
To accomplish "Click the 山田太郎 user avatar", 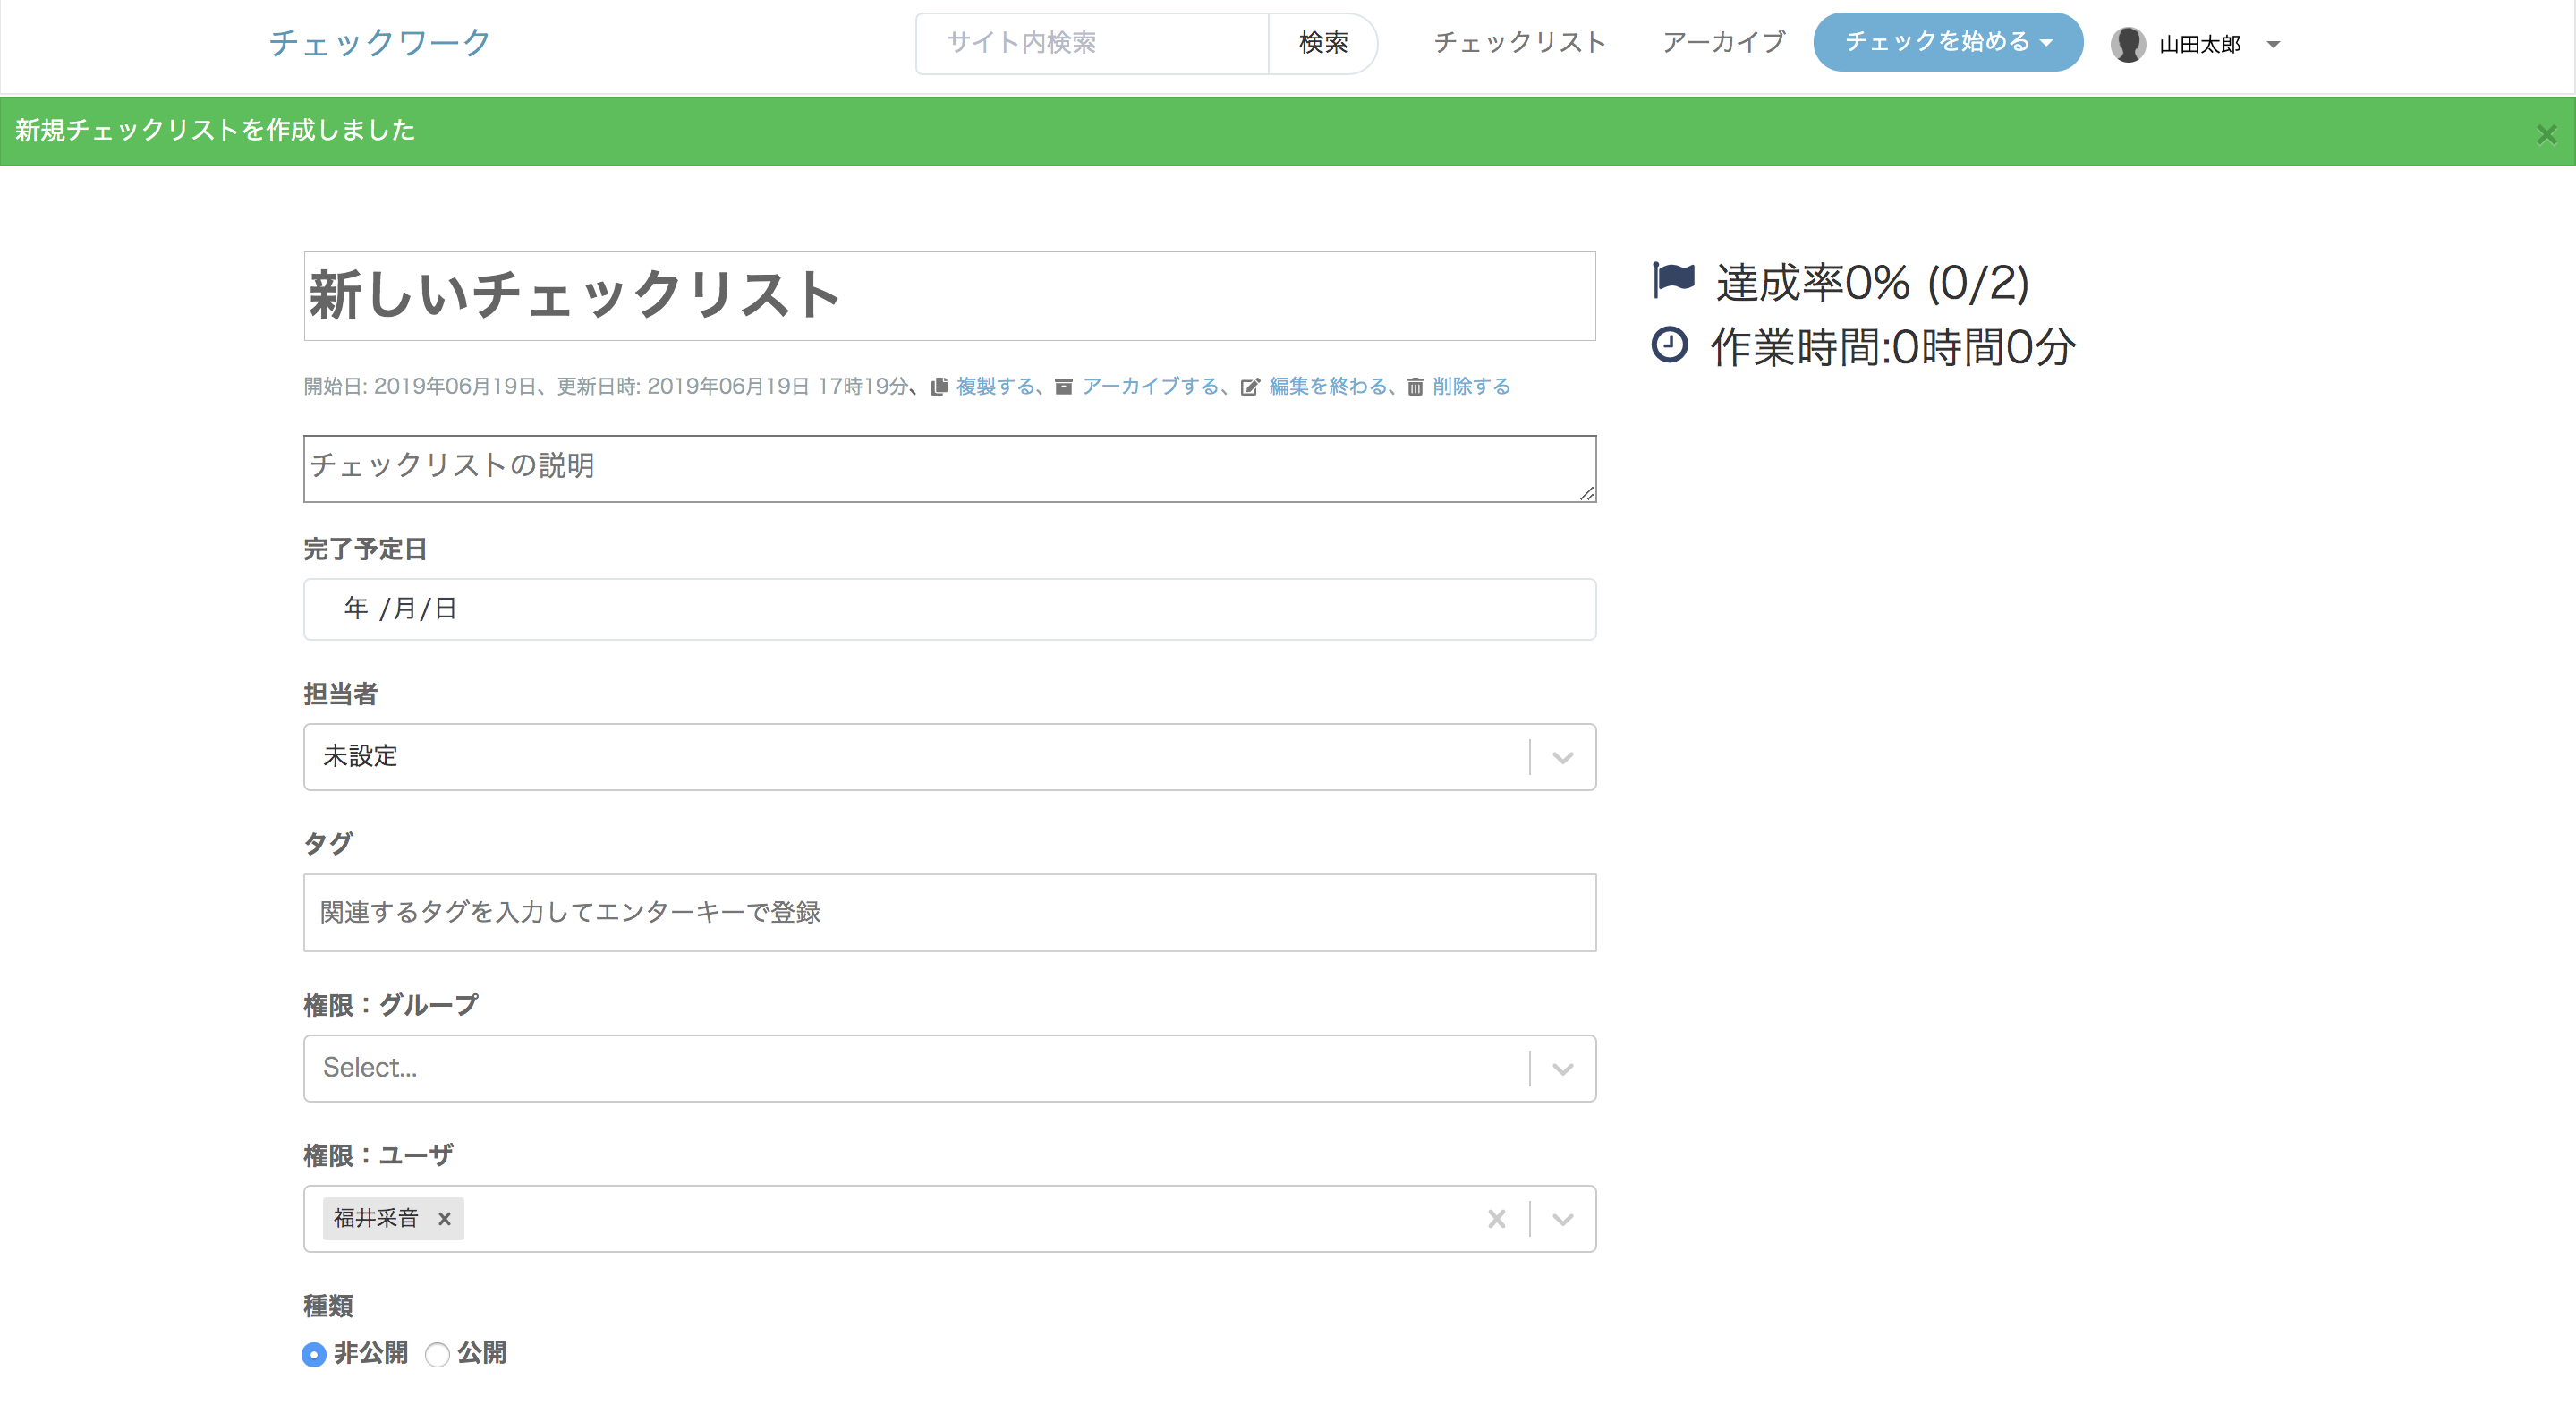I will click(x=2127, y=44).
